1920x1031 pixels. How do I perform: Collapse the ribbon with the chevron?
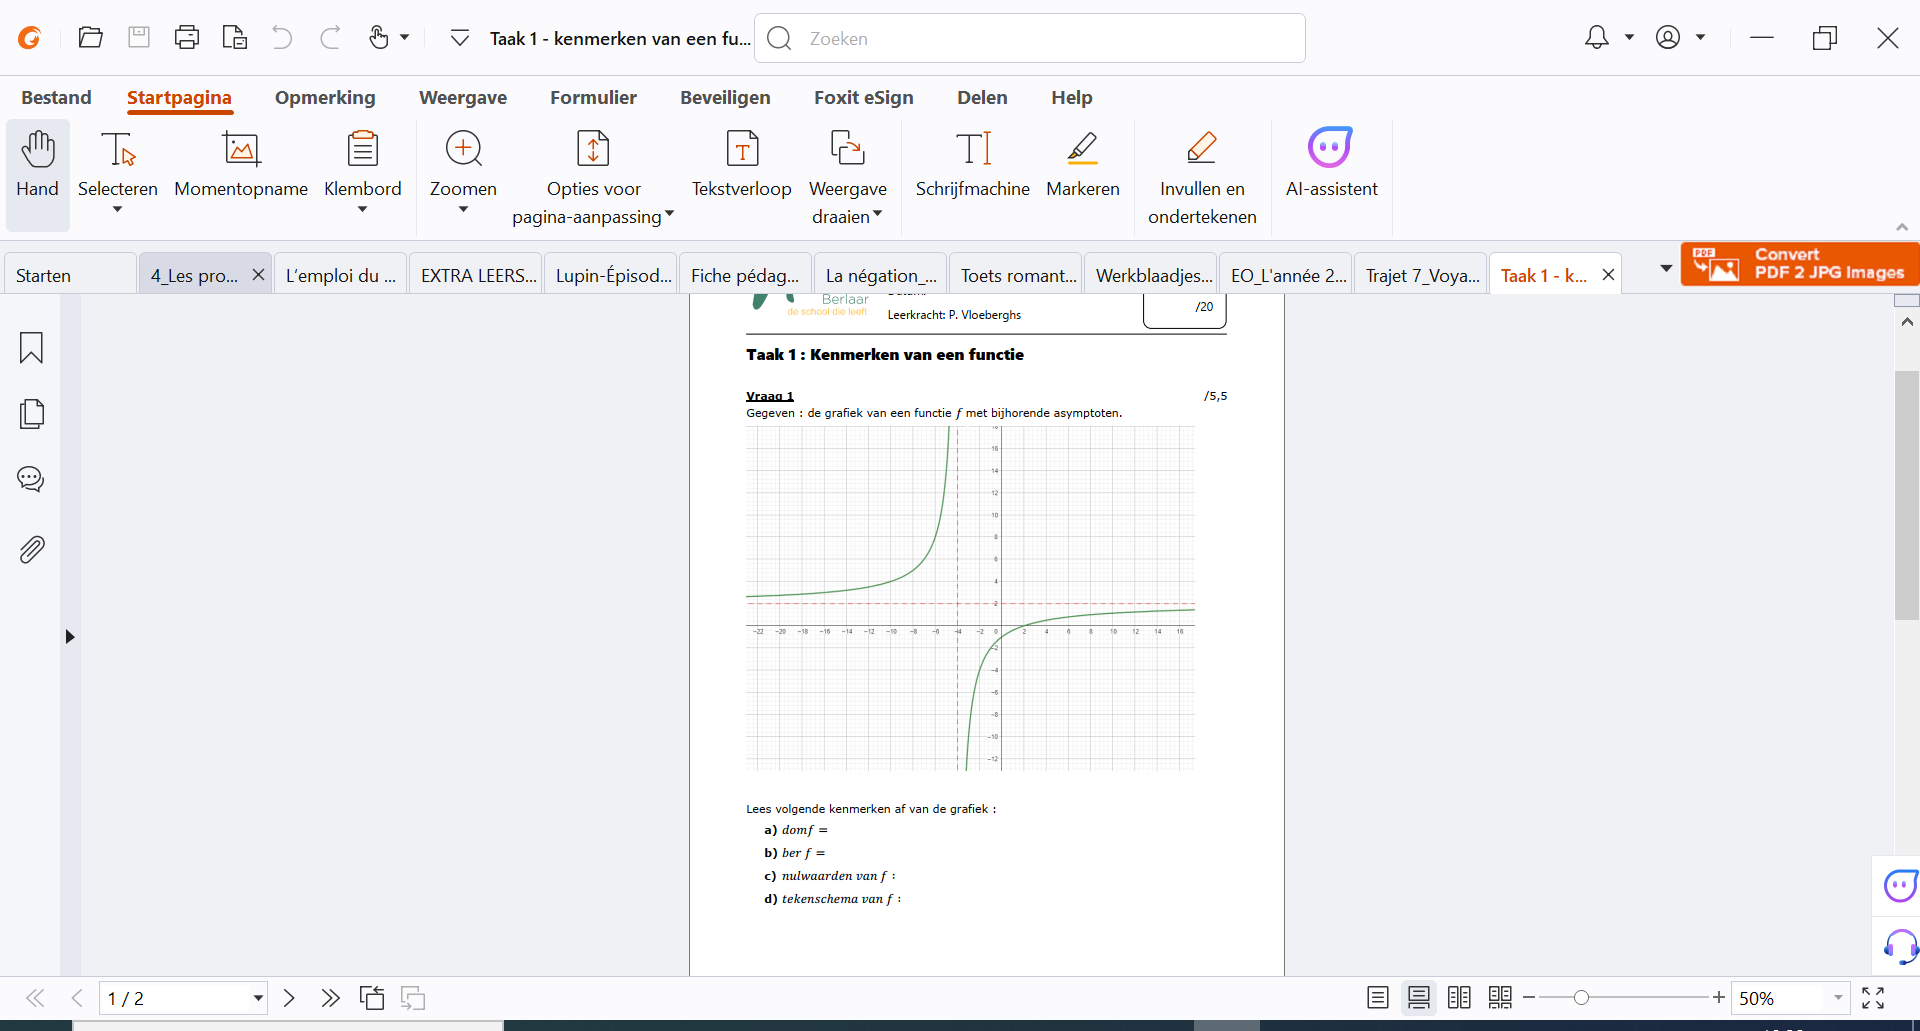pyautogui.click(x=1902, y=227)
